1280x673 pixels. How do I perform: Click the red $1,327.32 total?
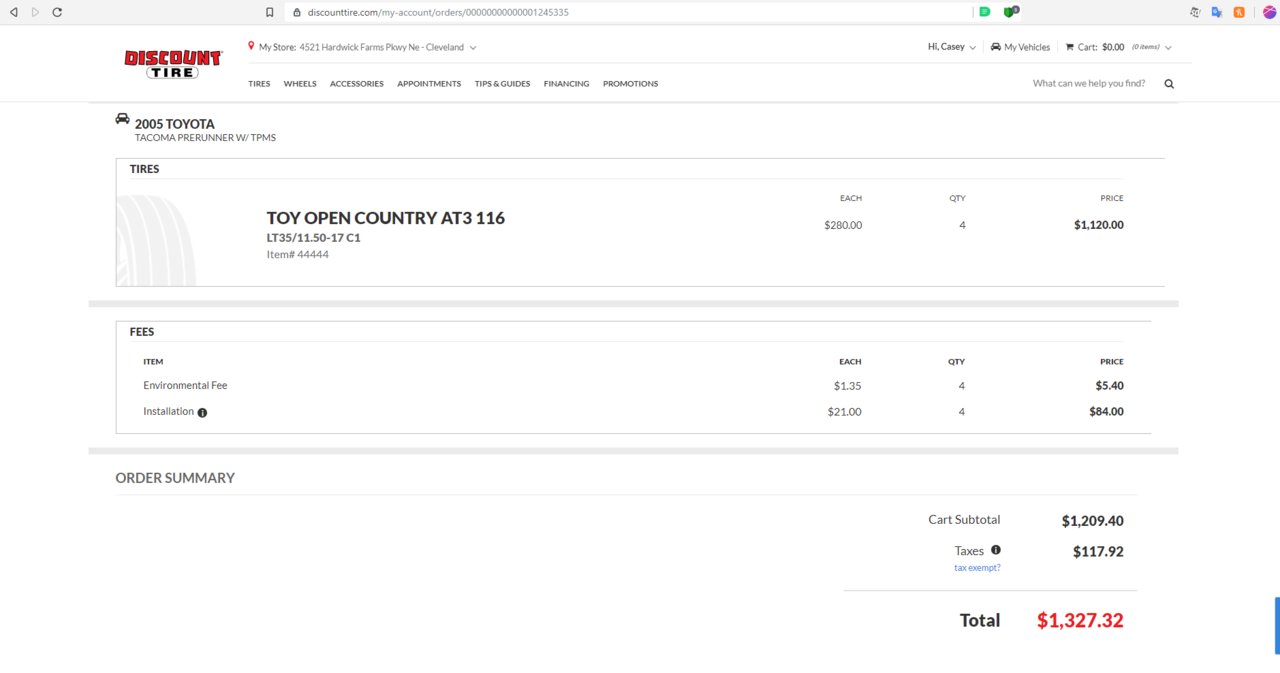[1080, 620]
